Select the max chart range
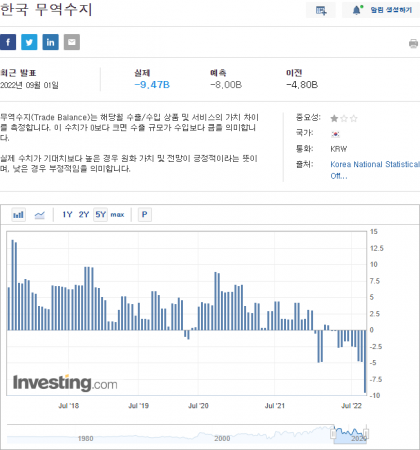The image size is (420, 450). 117,215
